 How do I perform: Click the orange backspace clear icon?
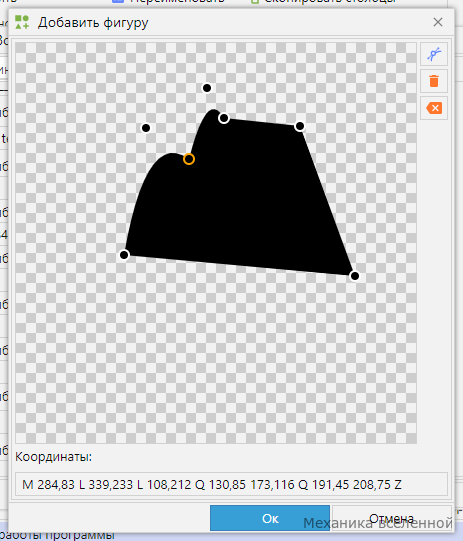click(434, 108)
